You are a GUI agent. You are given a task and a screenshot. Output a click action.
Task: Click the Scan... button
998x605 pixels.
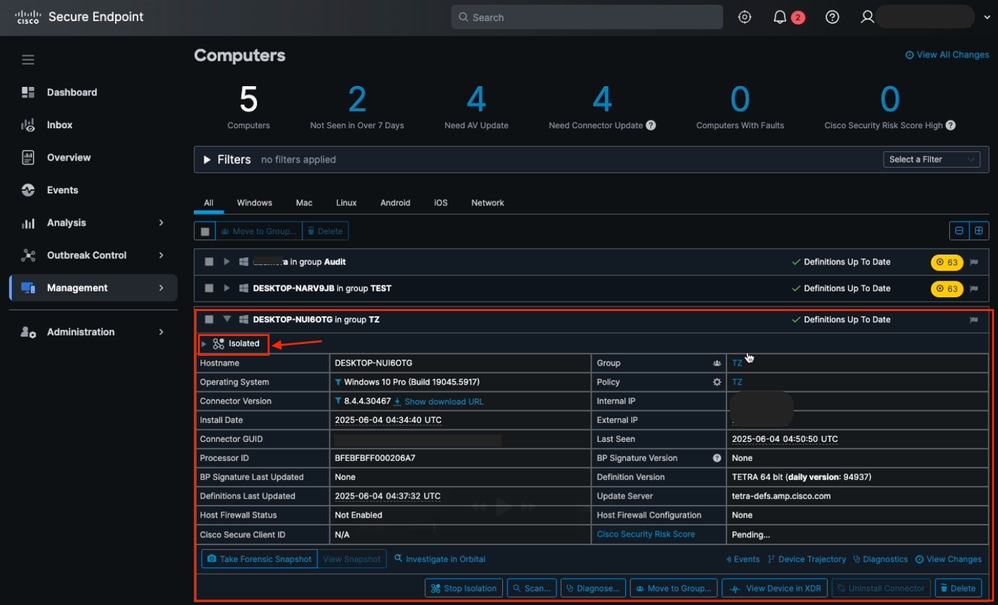click(531, 588)
